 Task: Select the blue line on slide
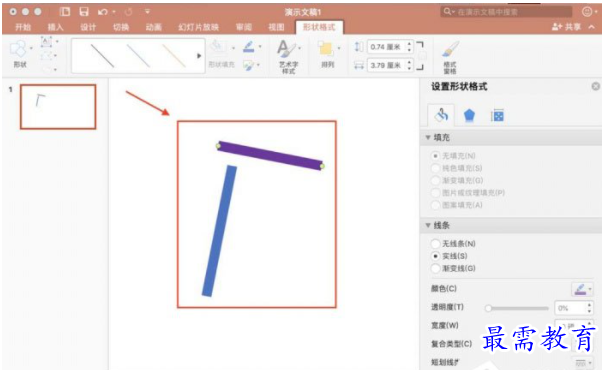[x=219, y=231]
